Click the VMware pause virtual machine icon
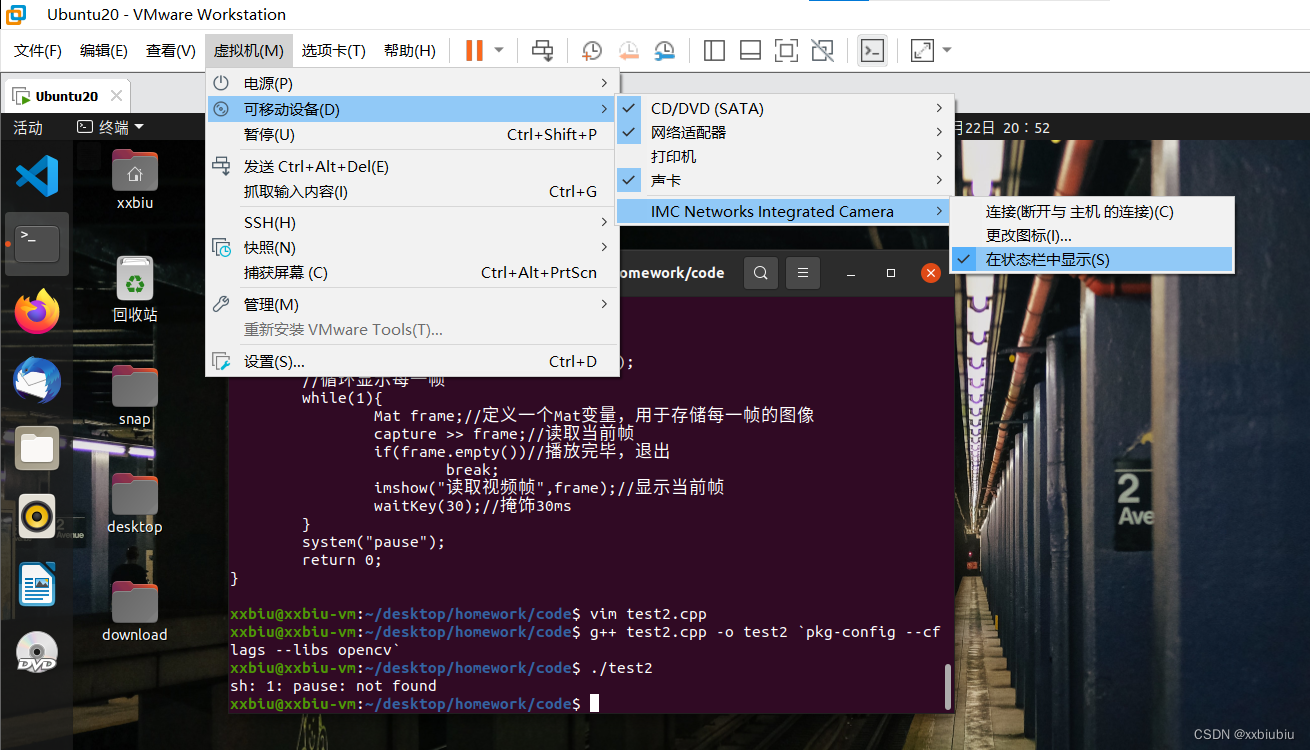 (x=474, y=50)
